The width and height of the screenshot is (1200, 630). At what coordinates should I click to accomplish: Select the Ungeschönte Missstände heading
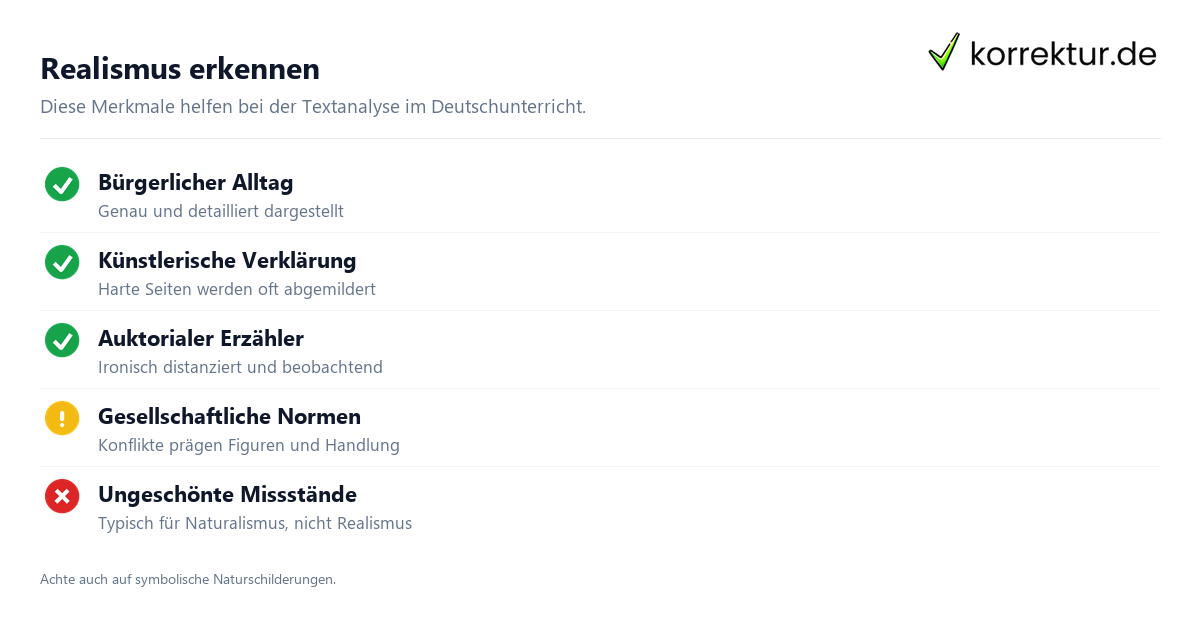[227, 495]
